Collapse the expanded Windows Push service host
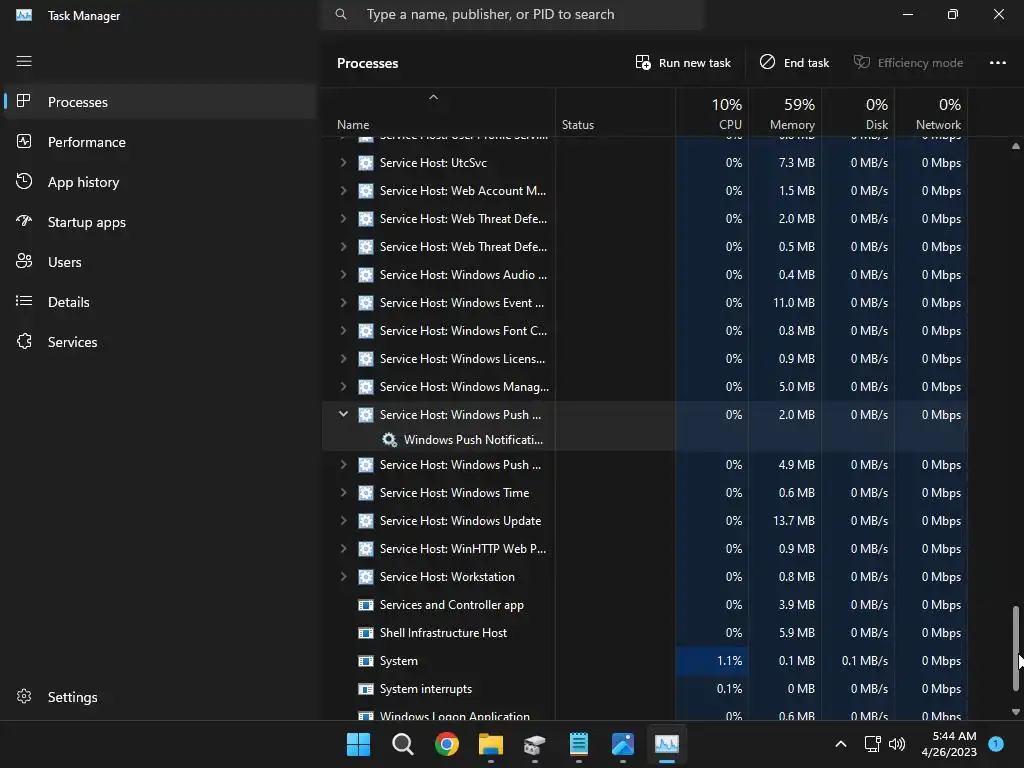1024x768 pixels. click(x=343, y=414)
